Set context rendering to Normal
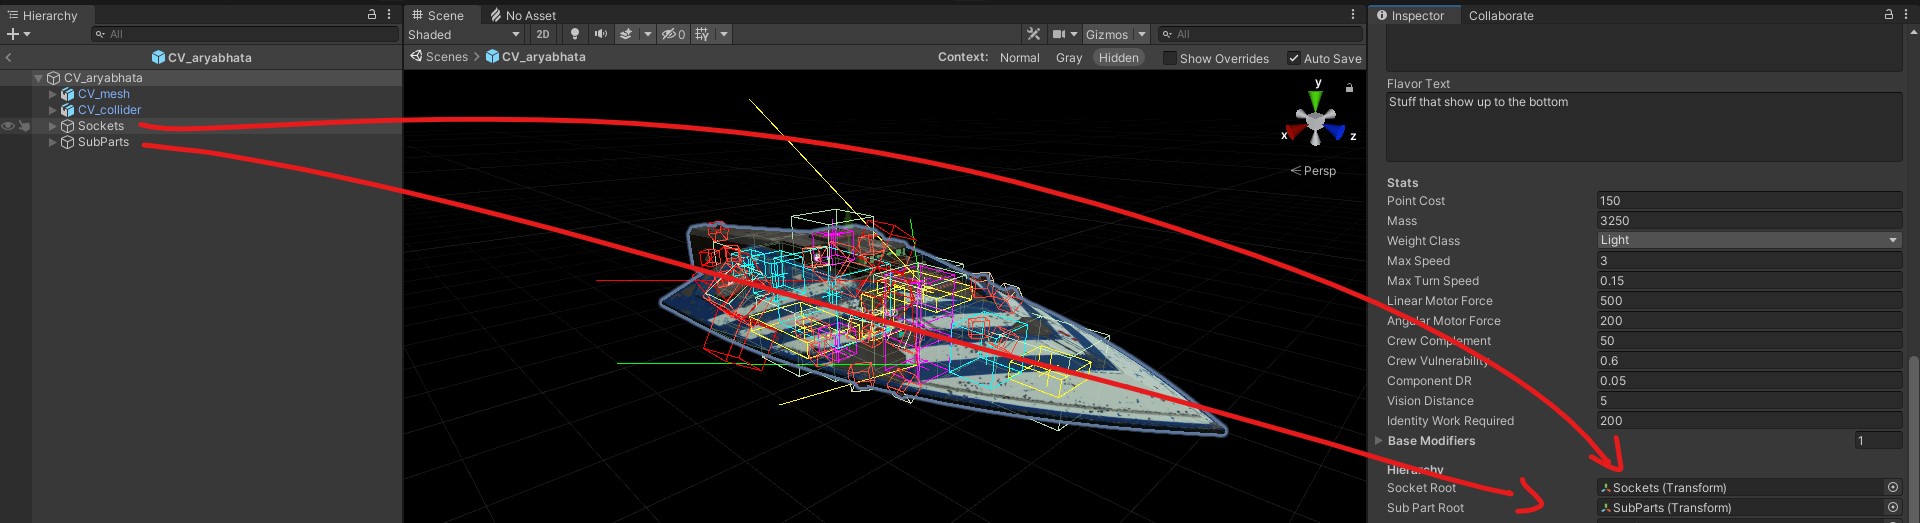The height and width of the screenshot is (523, 1920). (x=1020, y=58)
